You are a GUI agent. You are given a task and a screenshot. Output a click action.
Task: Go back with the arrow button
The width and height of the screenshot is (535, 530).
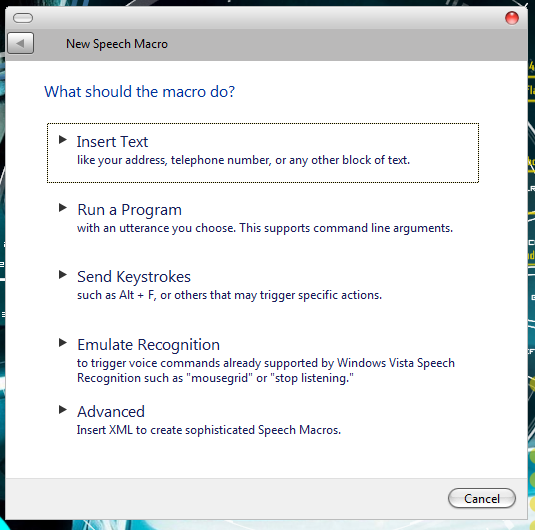click(x=20, y=43)
